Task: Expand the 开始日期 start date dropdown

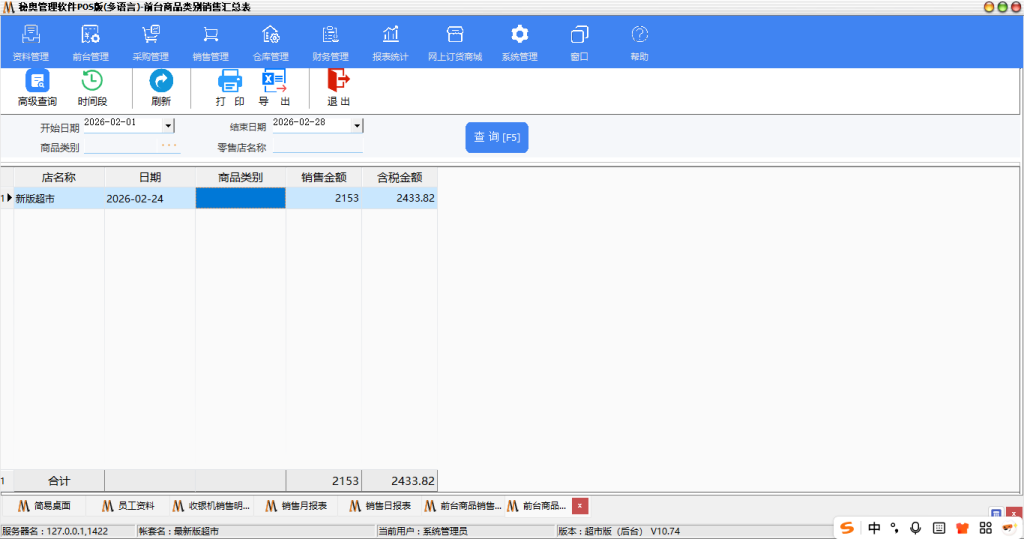Action: click(168, 126)
